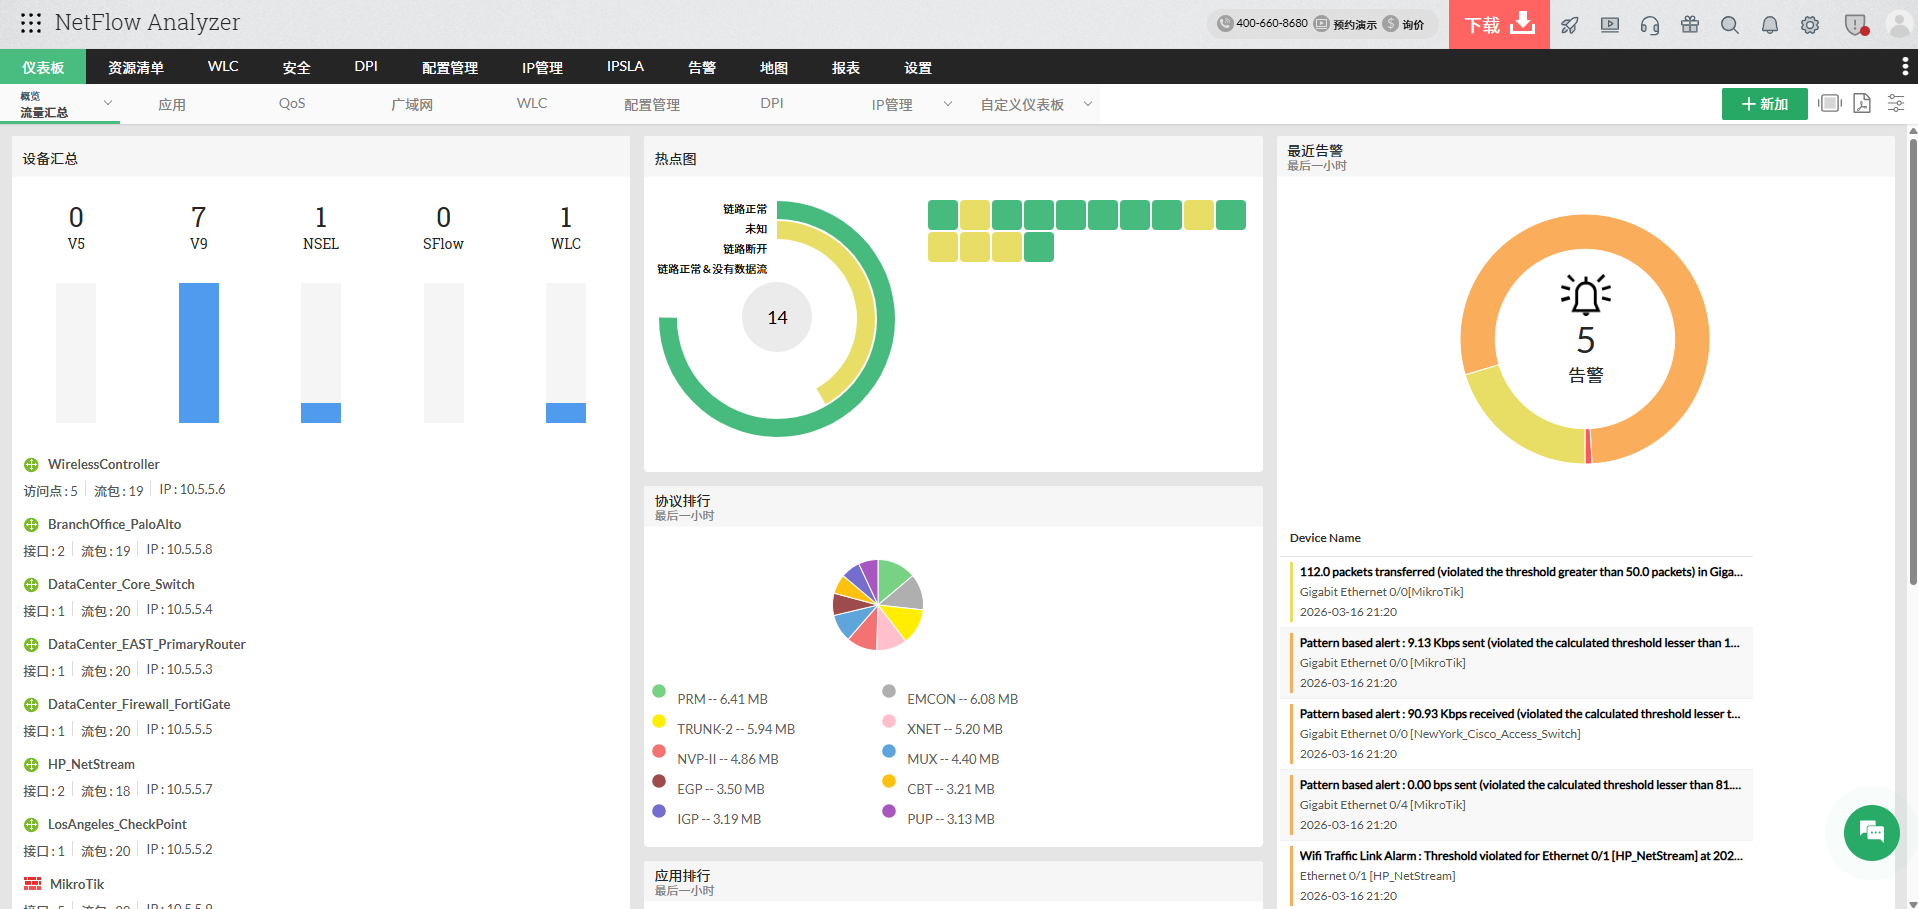The width and height of the screenshot is (1918, 909).
Task: Select the QoS sub-tab
Action: [290, 103]
